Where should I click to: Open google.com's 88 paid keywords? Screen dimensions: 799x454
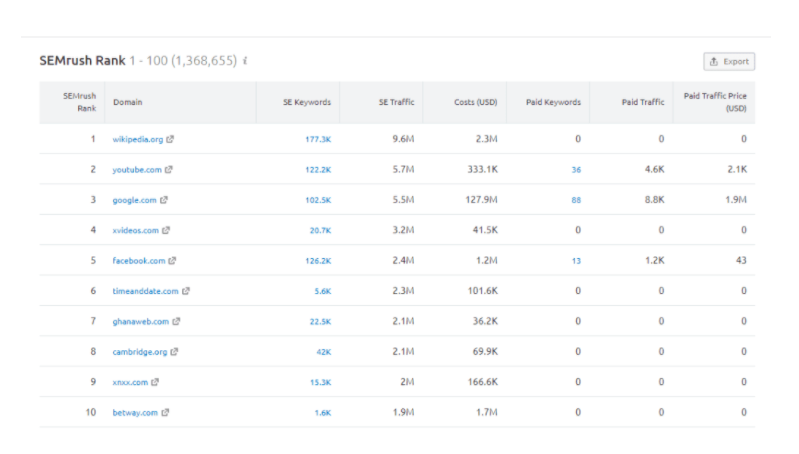coord(576,200)
